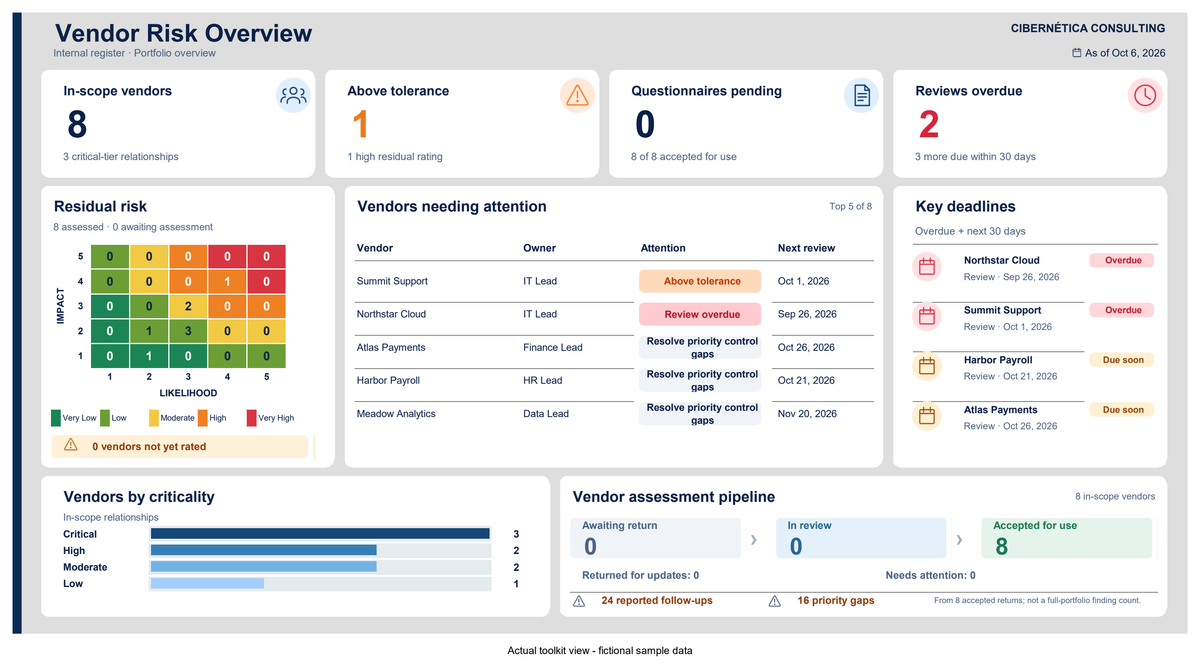Click the 0 vendors not yet rated notice
1200x669 pixels.
180,446
